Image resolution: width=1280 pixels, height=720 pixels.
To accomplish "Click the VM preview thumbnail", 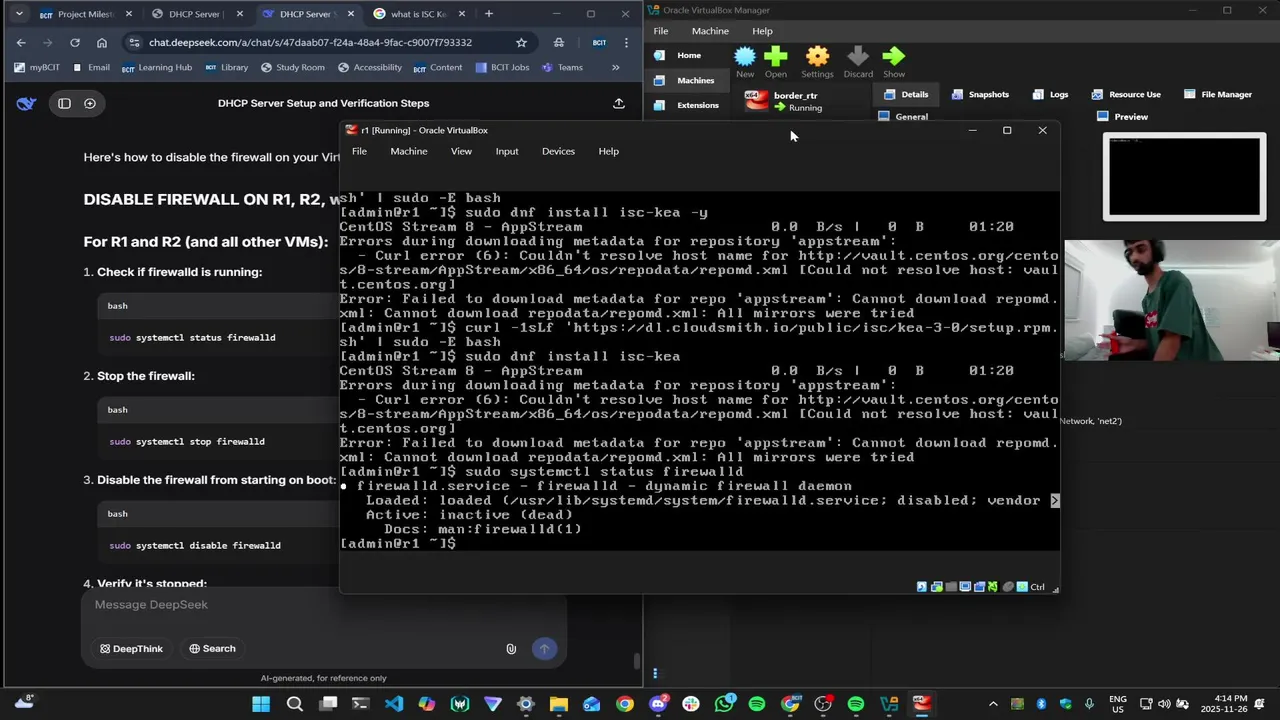I will click(1184, 177).
